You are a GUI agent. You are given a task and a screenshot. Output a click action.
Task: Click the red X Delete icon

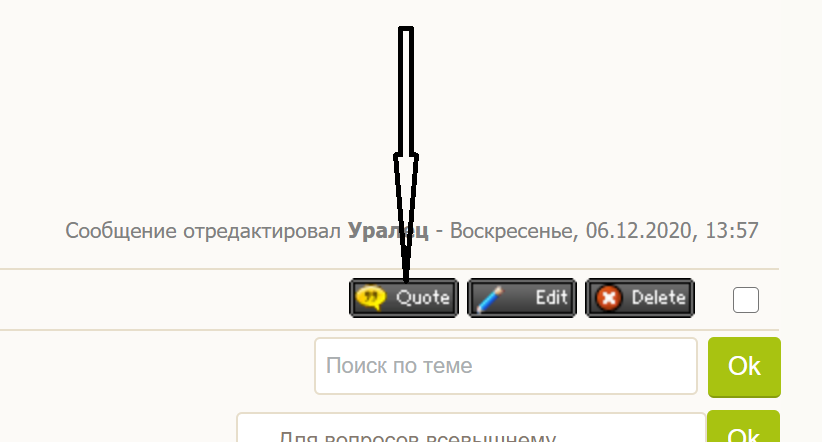click(x=609, y=298)
